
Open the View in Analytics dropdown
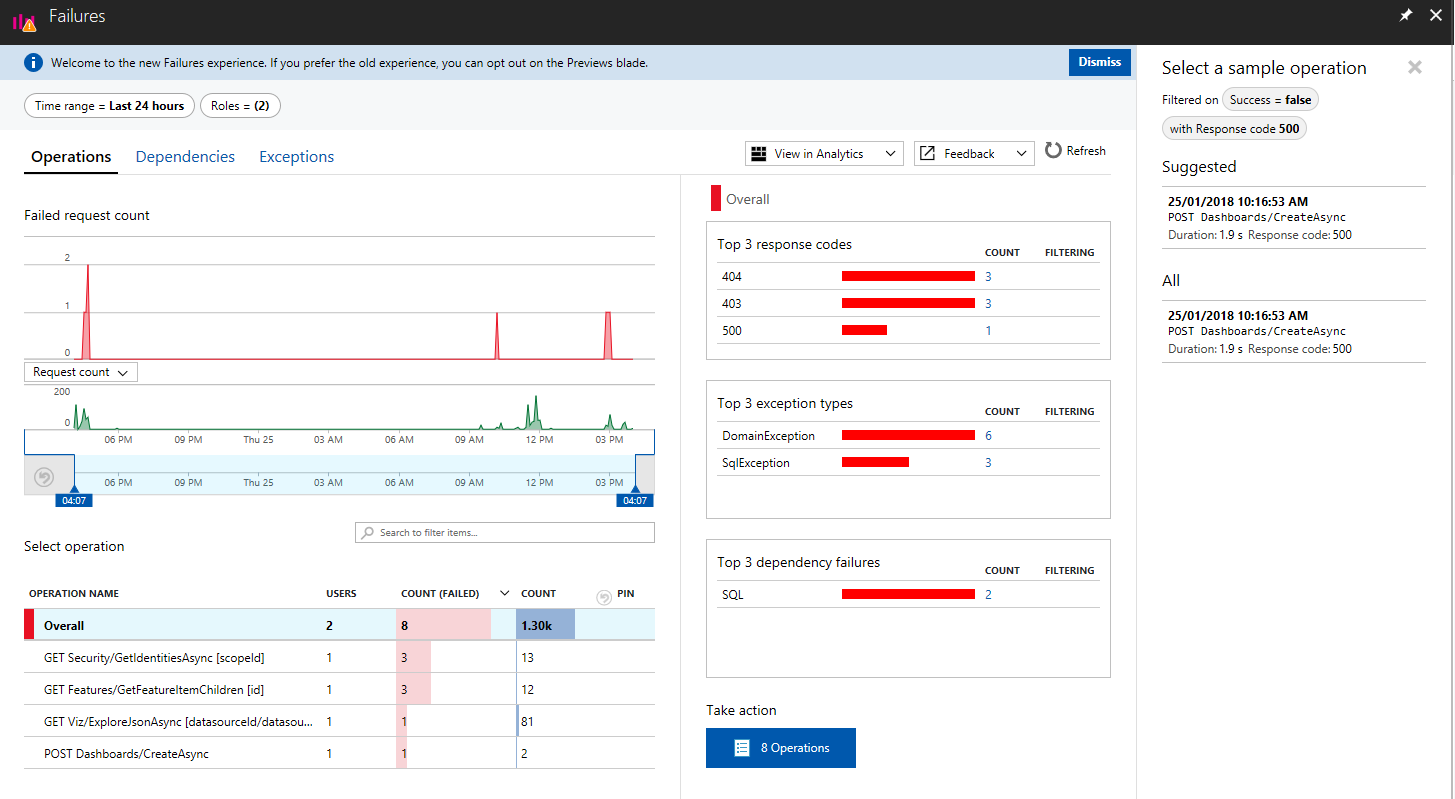coord(824,154)
